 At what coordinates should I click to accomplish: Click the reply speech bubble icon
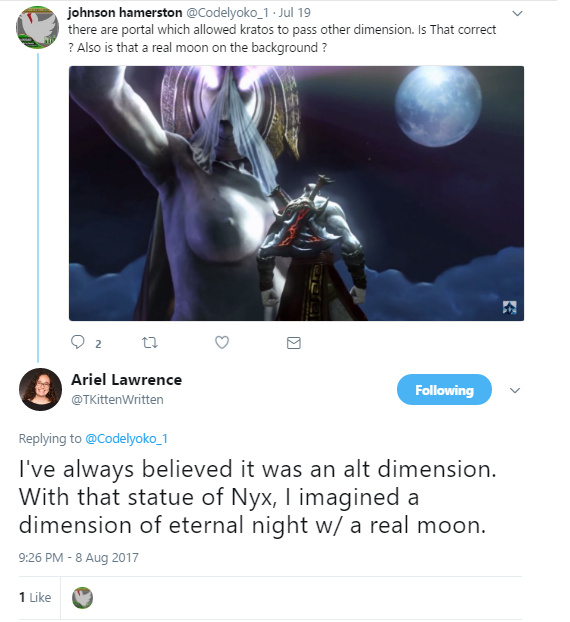(77, 342)
